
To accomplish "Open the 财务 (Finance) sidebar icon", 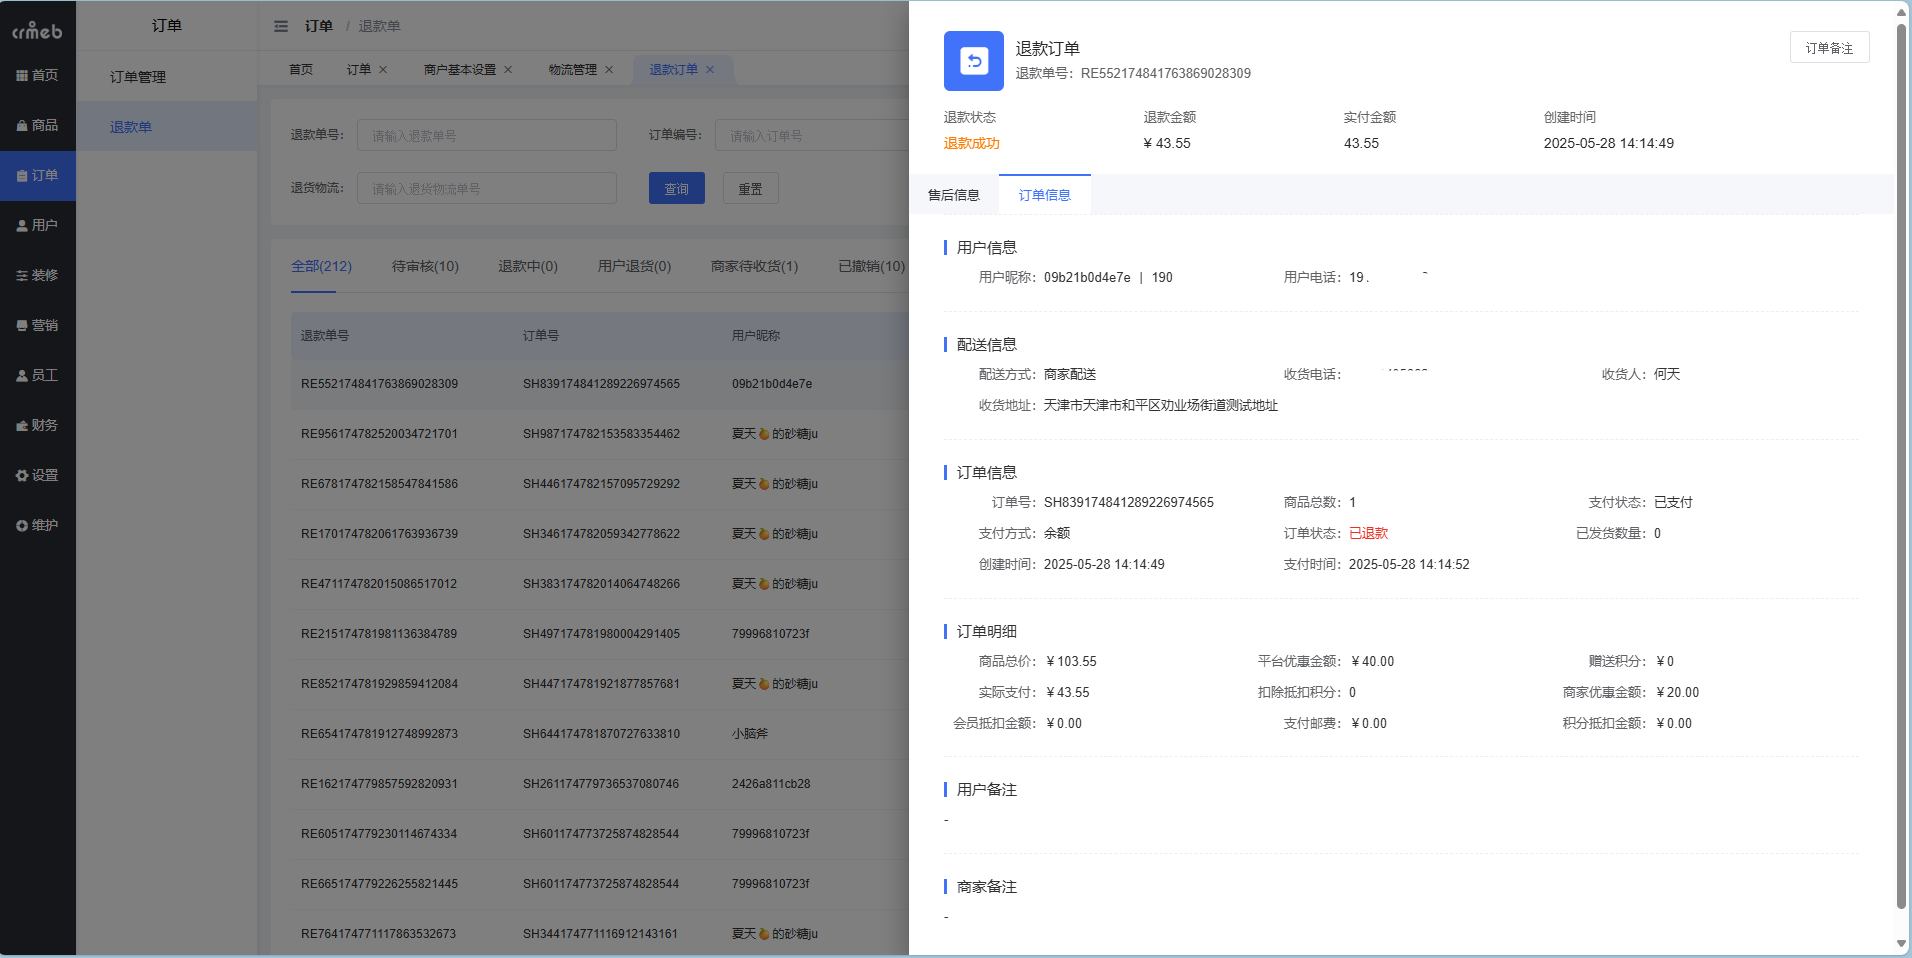I will click(38, 424).
